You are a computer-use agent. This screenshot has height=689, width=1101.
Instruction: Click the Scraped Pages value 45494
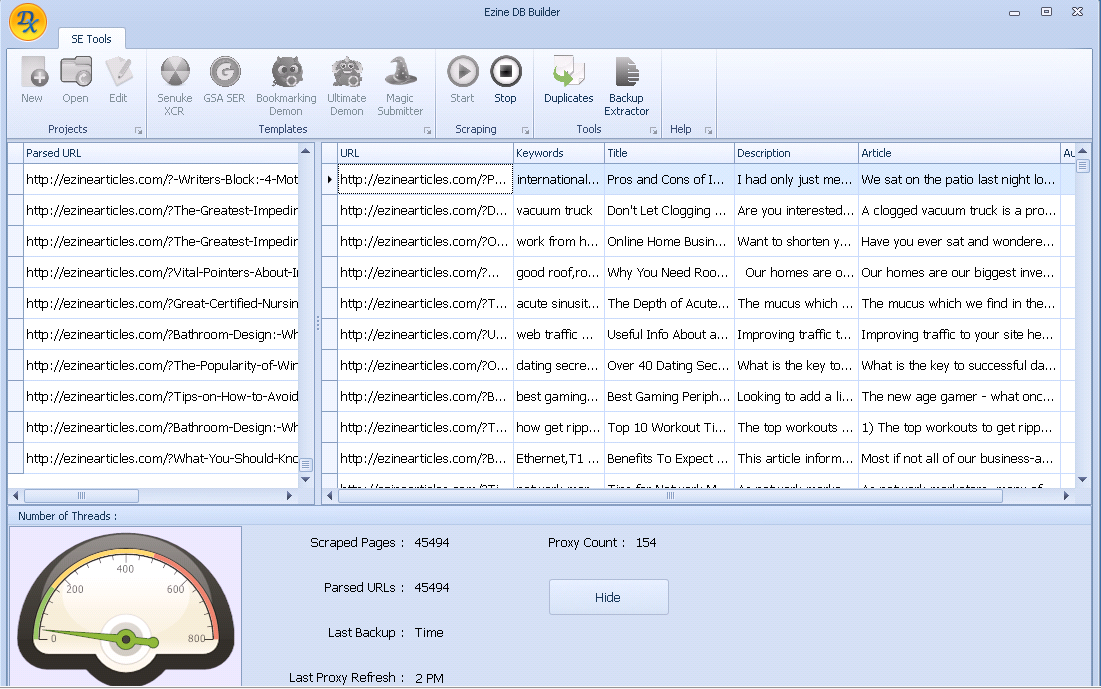[432, 543]
